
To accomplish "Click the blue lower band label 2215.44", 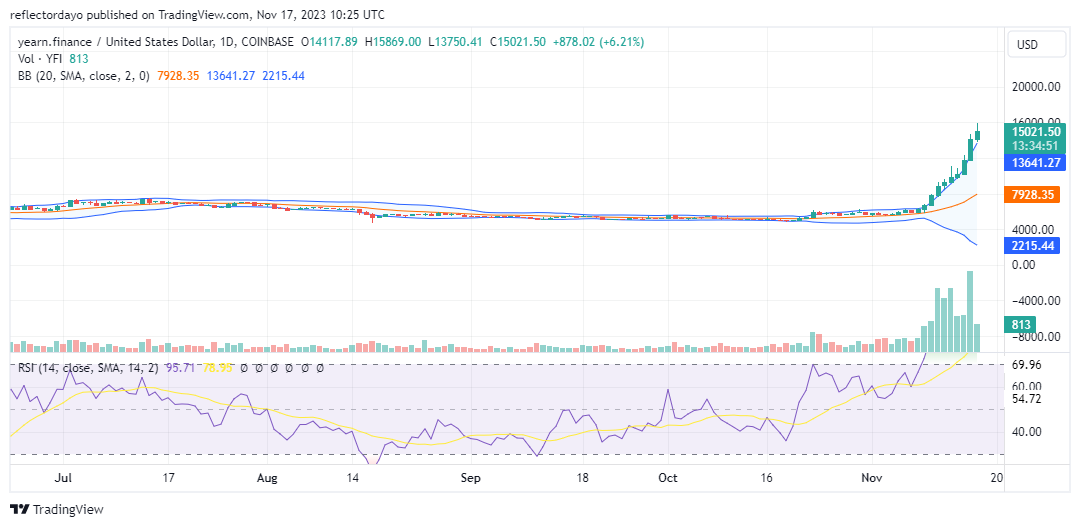I will point(1032,245).
